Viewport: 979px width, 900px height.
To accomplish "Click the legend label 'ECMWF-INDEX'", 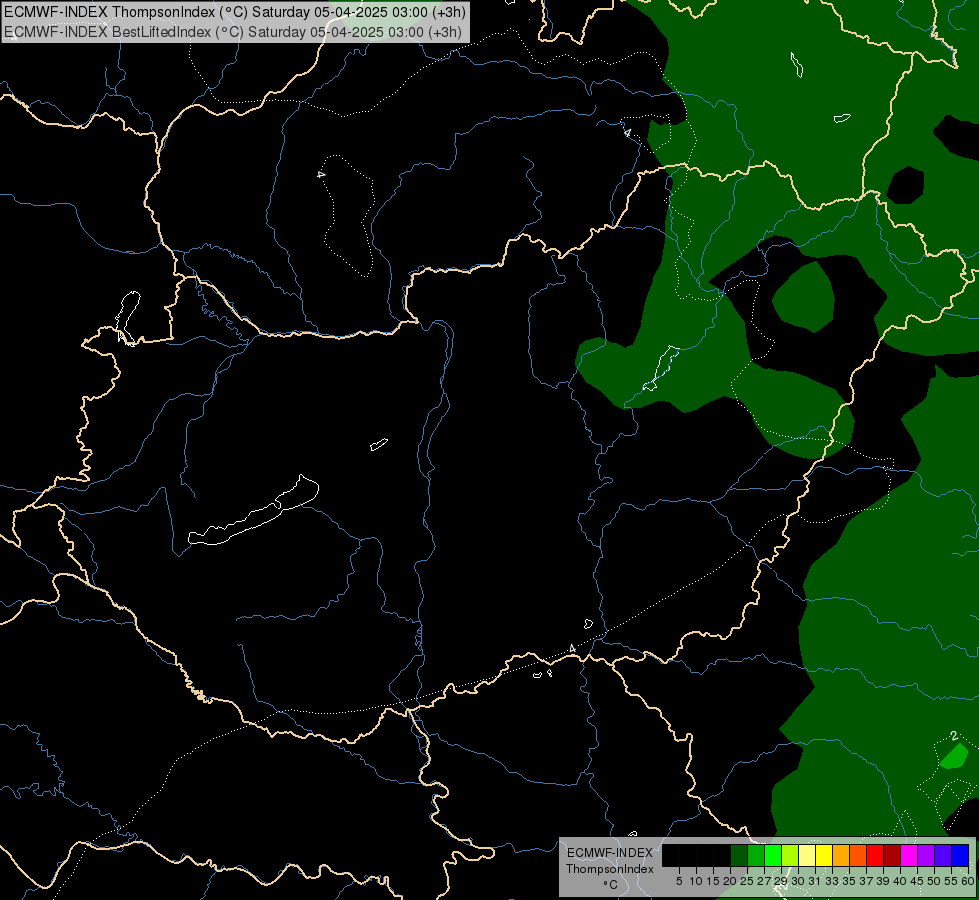I will (x=609, y=853).
